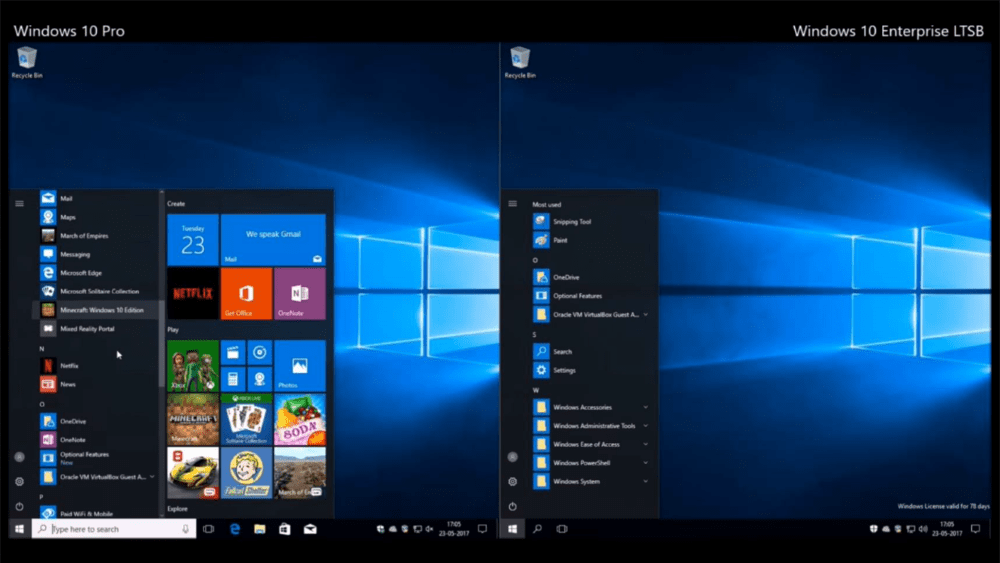Launch Microsoft Edge from the app list
The height and width of the screenshot is (563, 1000).
point(96,272)
